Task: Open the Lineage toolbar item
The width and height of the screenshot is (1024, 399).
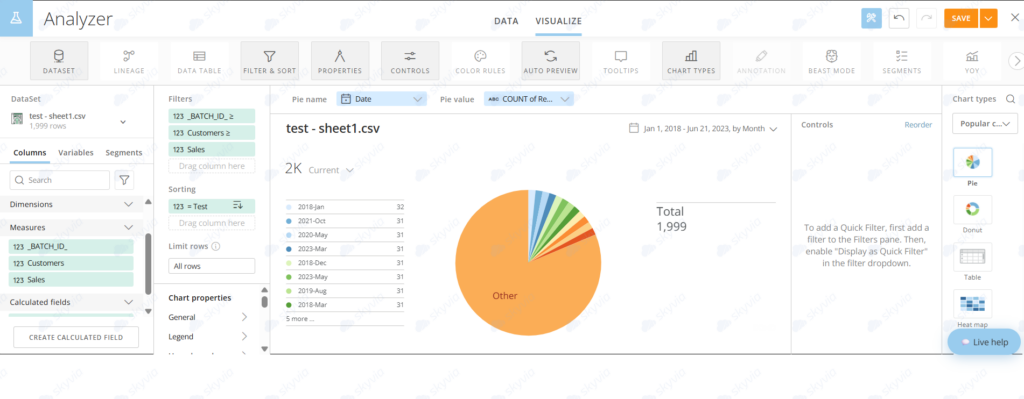Action: [129, 61]
